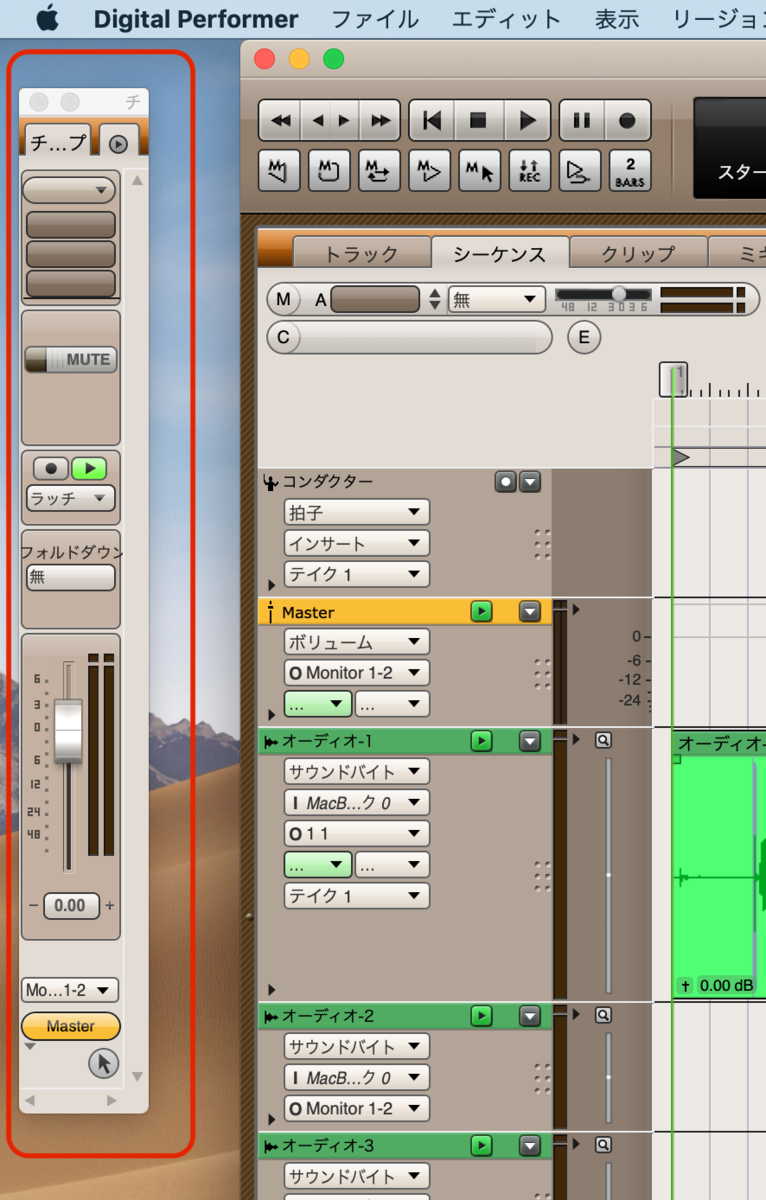Open I MacB...ク 0 input dropdown on オーディオ-1
Screen dimensions: 766x1200
[x=357, y=803]
